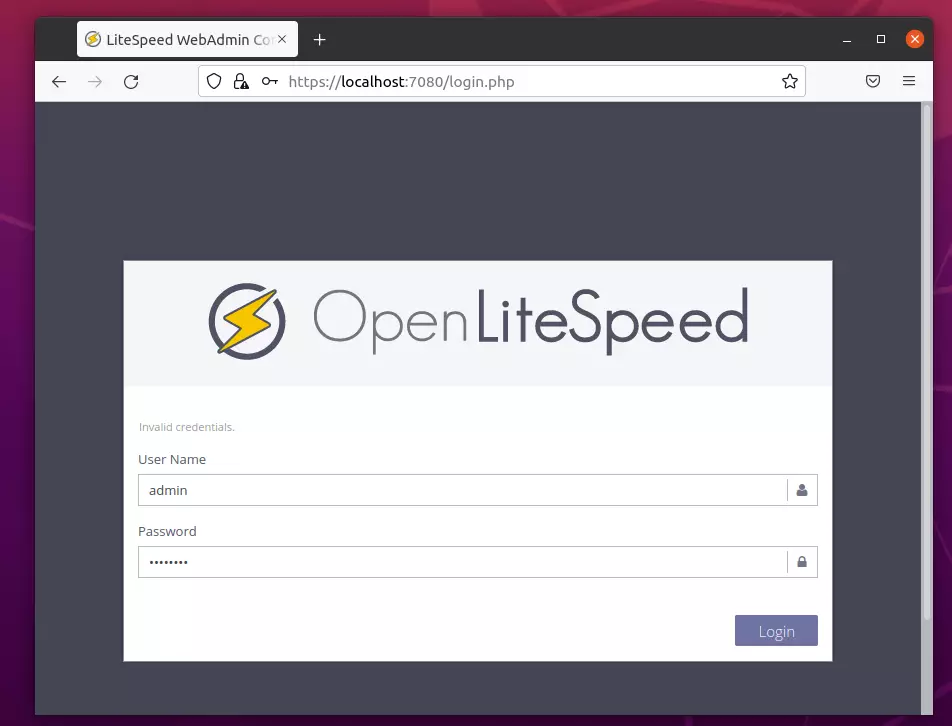This screenshot has width=952, height=726.
Task: Click the user icon in User Name field
Action: tap(802, 490)
